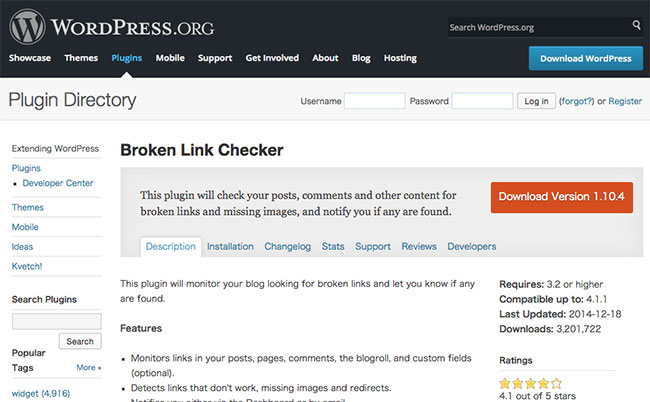
Task: Click the Log in button
Action: coord(536,101)
